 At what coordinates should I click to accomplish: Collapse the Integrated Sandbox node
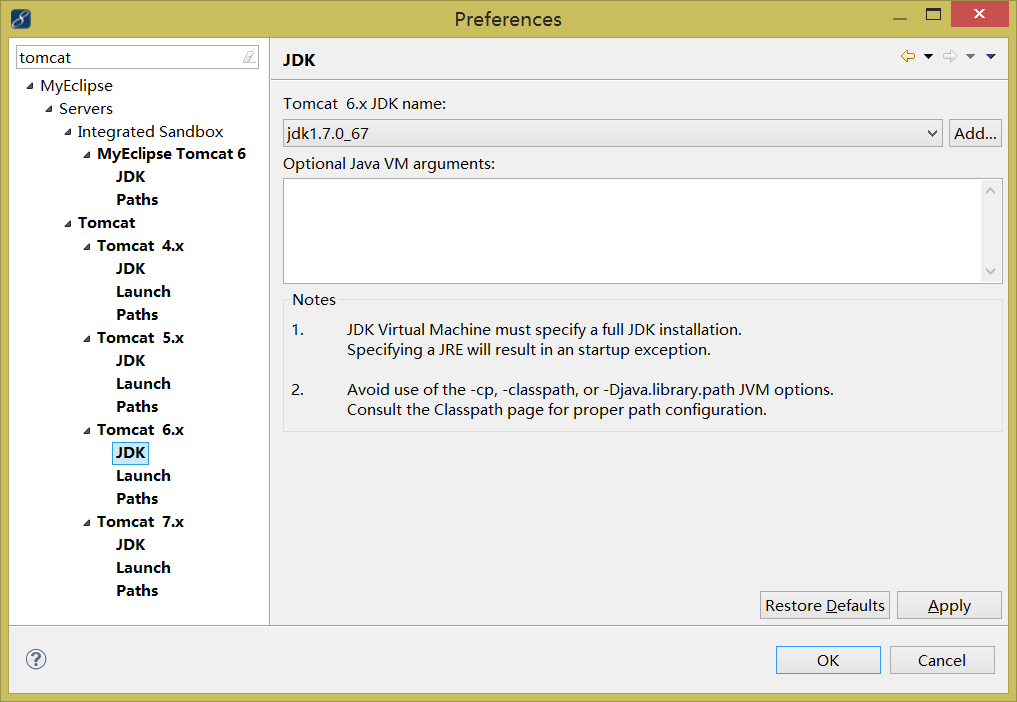click(x=68, y=132)
